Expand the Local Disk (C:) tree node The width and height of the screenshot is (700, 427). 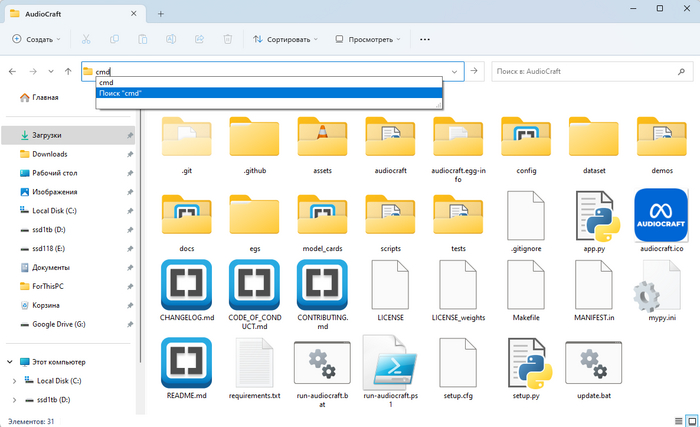(13, 381)
